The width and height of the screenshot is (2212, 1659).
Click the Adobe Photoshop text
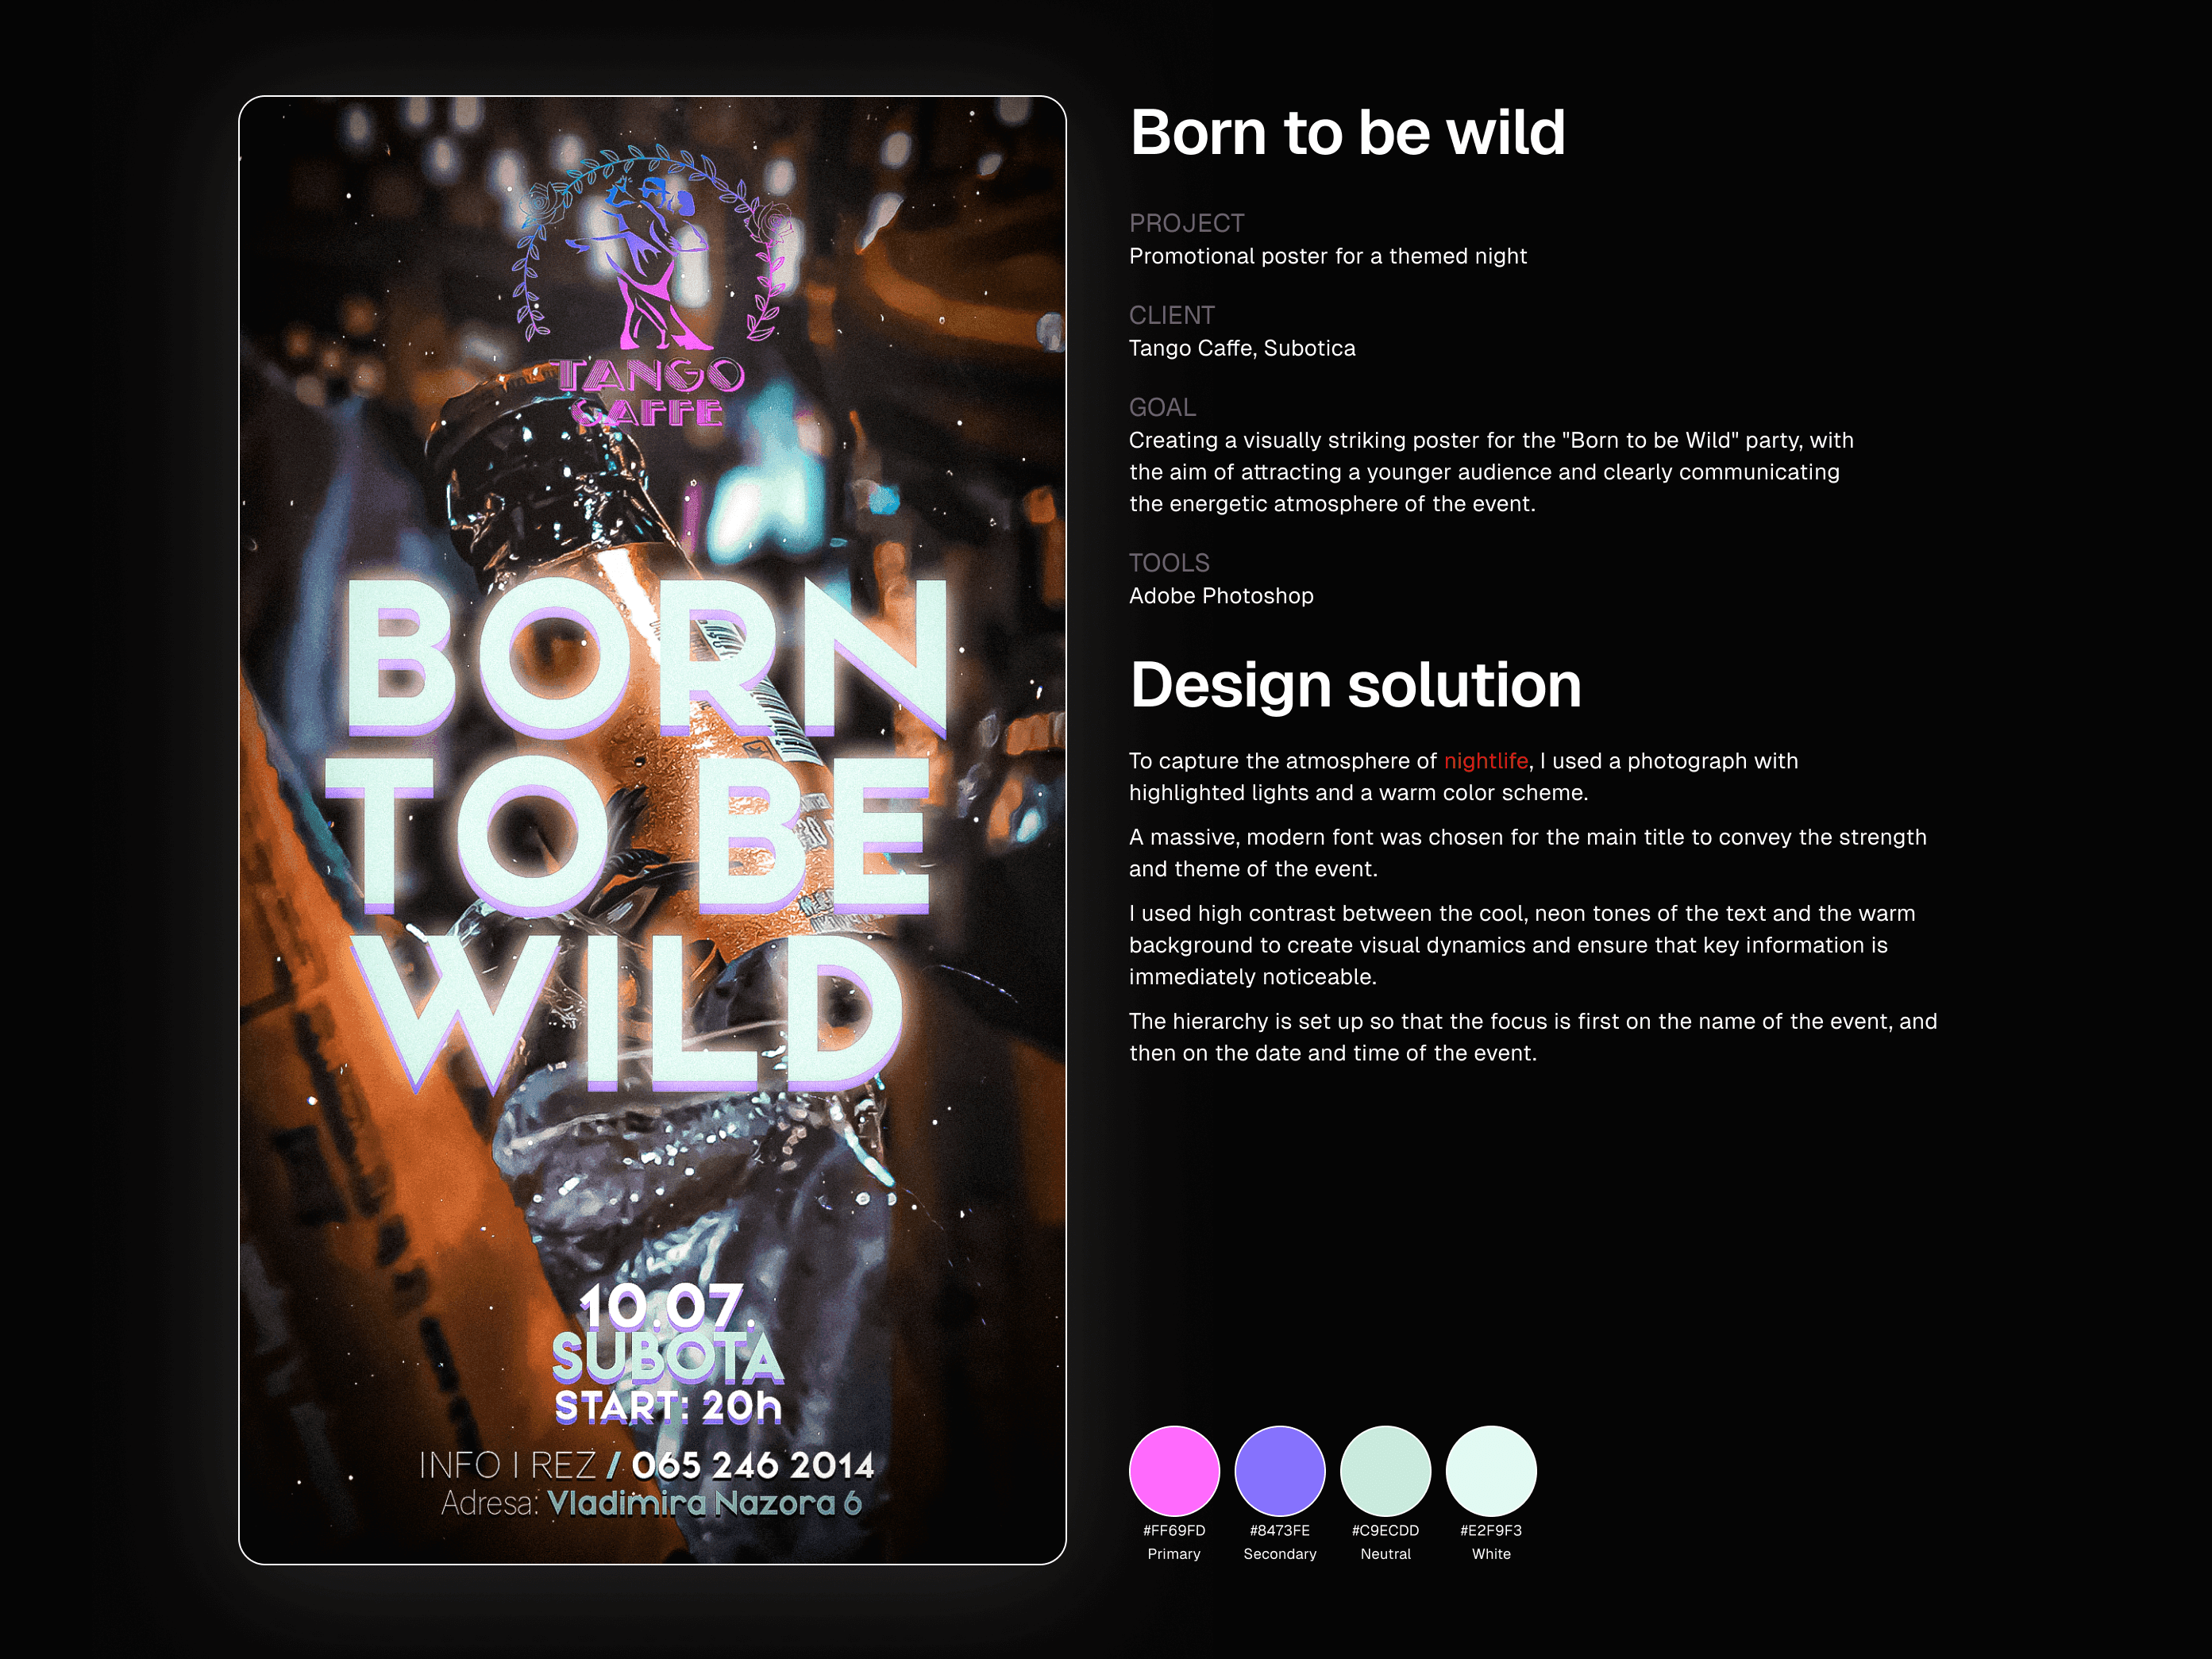click(1221, 596)
